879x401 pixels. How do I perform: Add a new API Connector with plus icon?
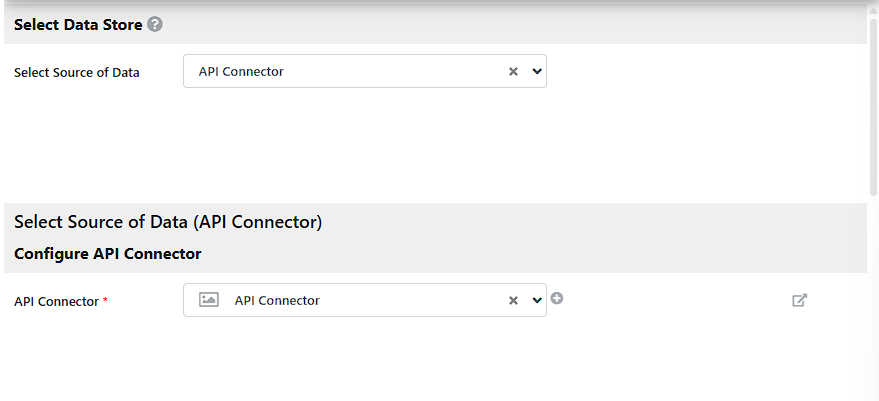[x=557, y=298]
